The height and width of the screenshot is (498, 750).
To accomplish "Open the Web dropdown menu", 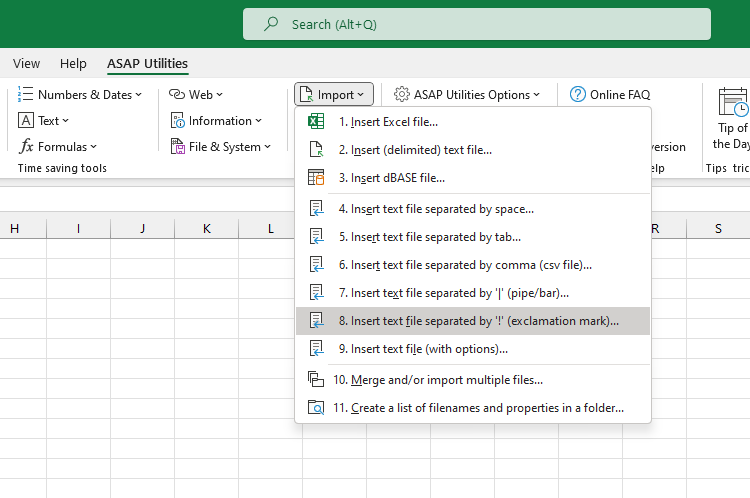I will click(x=220, y=95).
